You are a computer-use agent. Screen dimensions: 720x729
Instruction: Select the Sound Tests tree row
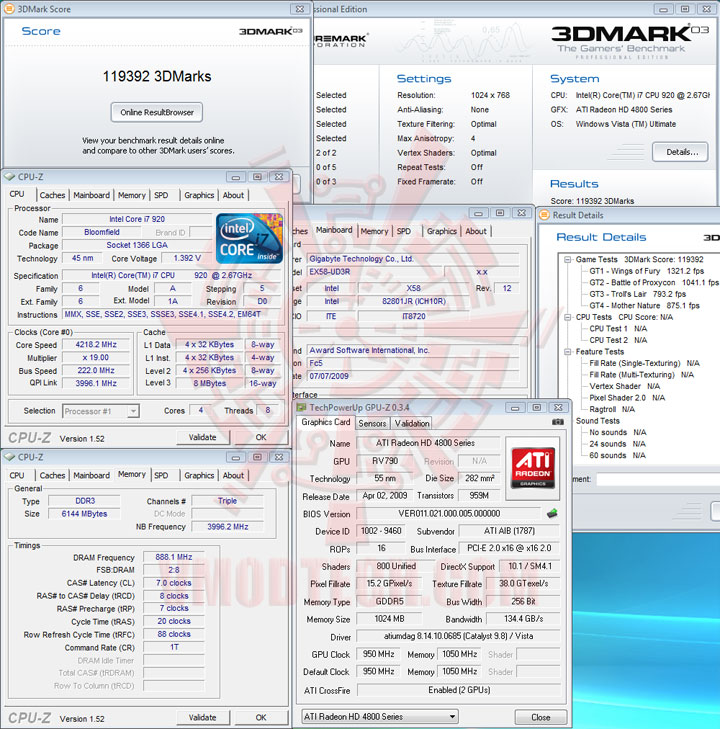coord(598,421)
